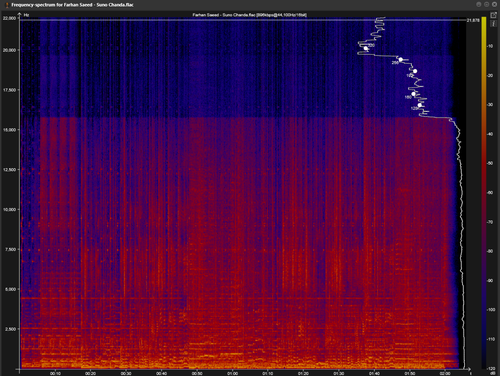Click the 256 bitrate marker dot

coord(401,60)
